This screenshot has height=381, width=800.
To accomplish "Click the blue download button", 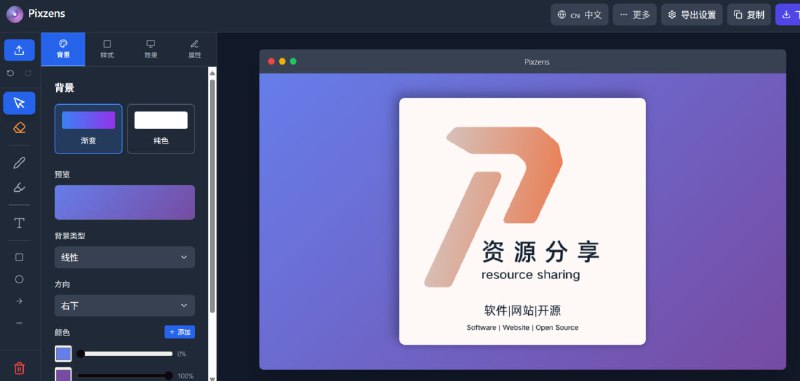I will tap(788, 15).
